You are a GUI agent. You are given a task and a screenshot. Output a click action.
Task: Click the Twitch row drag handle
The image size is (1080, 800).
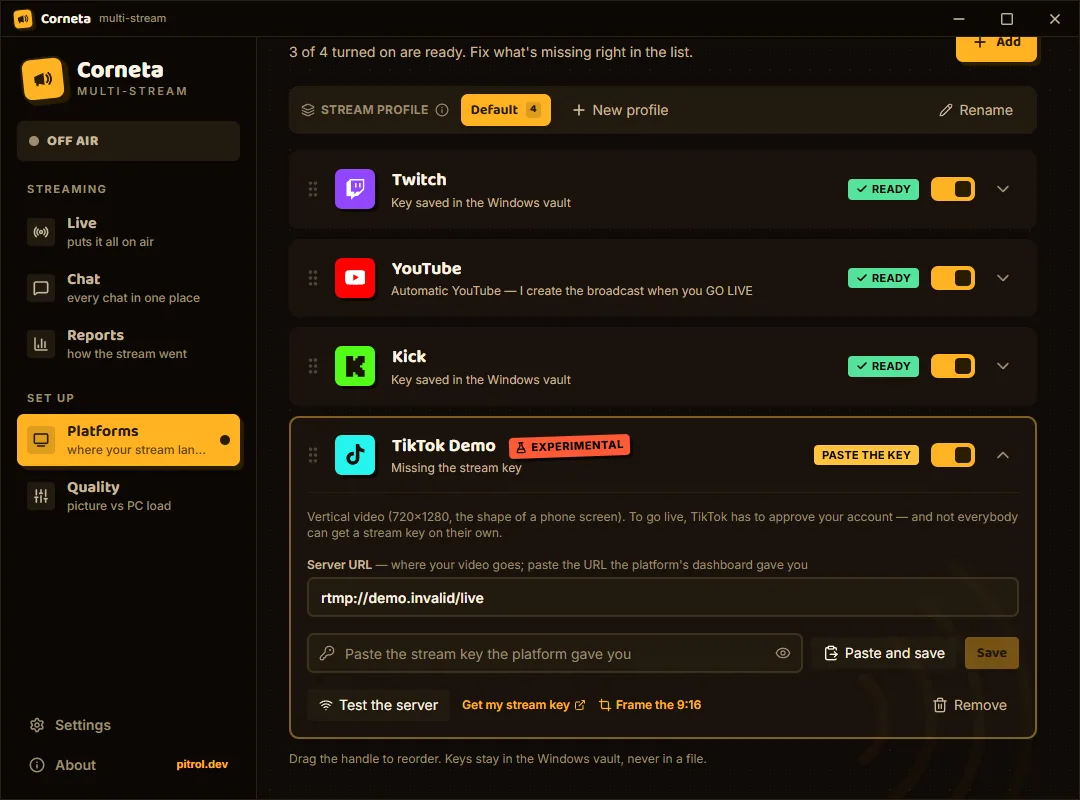(313, 189)
